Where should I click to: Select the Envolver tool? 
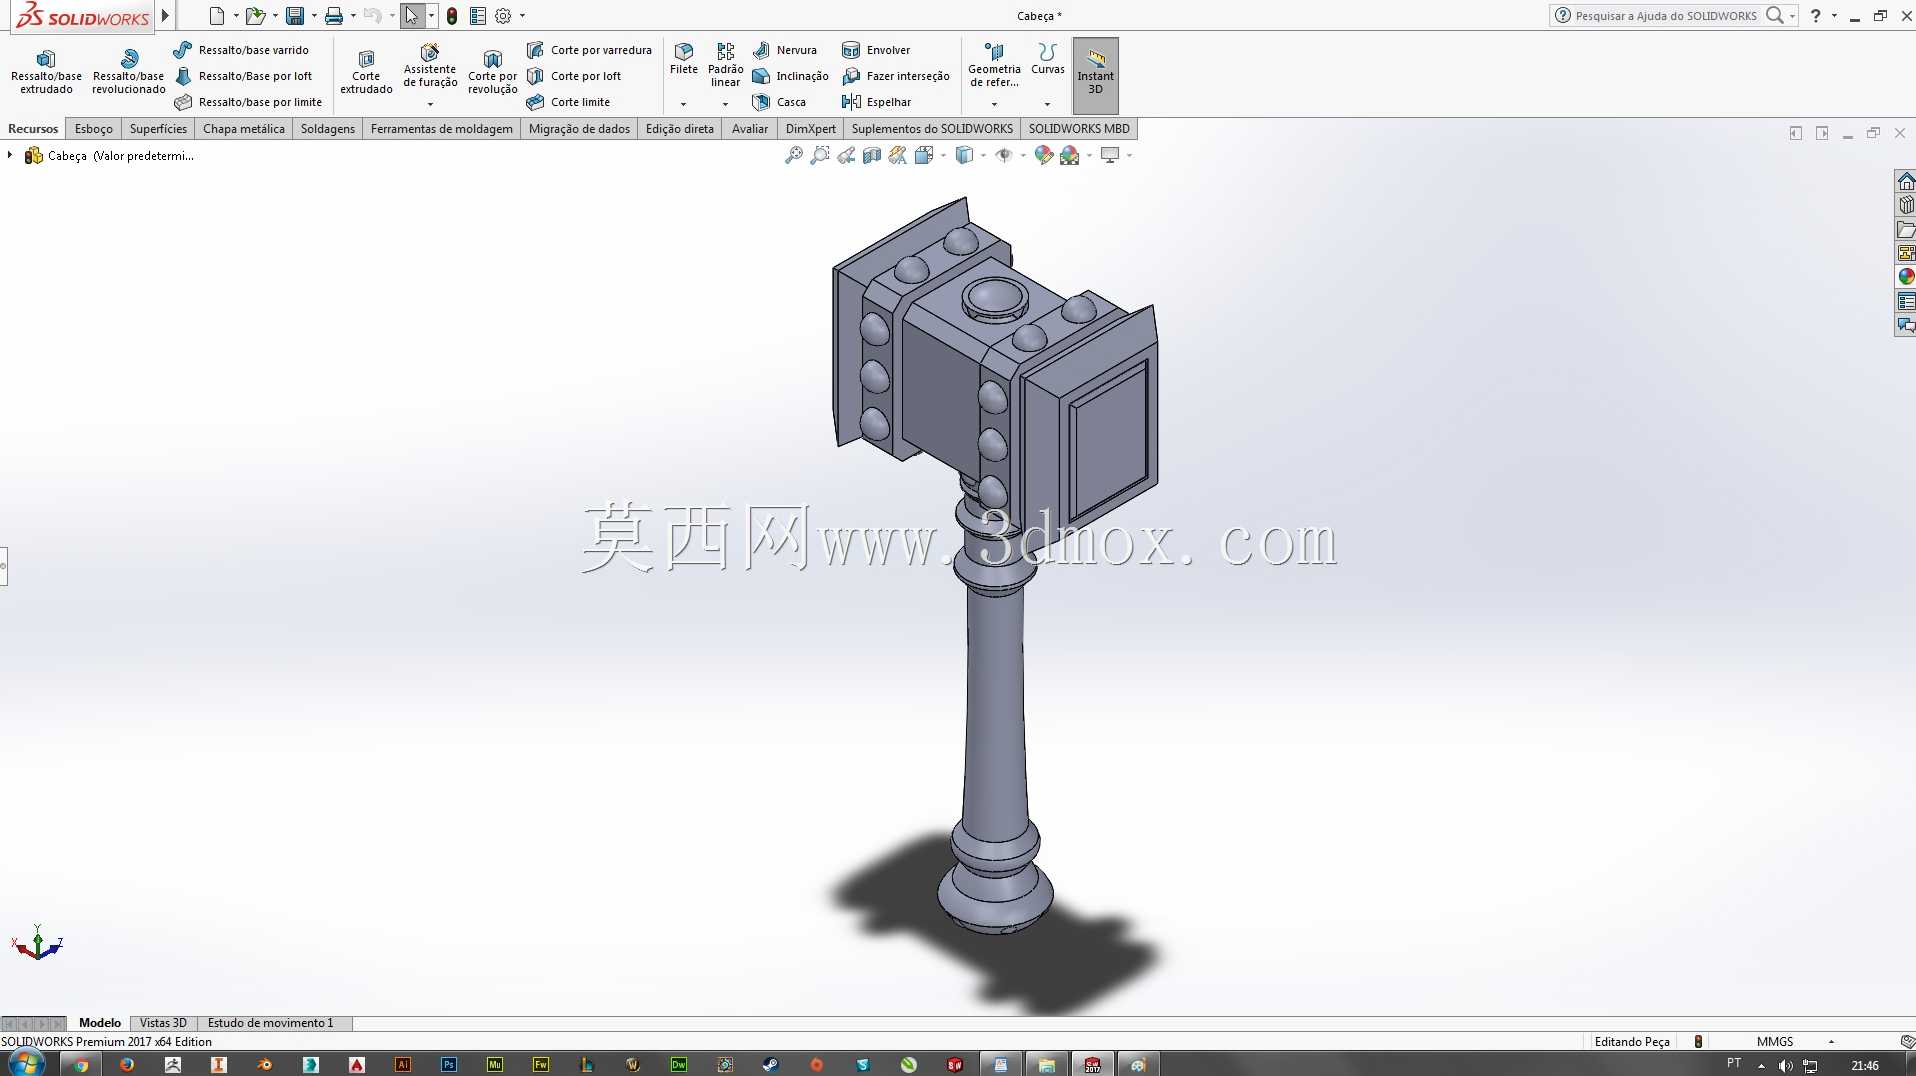876,50
